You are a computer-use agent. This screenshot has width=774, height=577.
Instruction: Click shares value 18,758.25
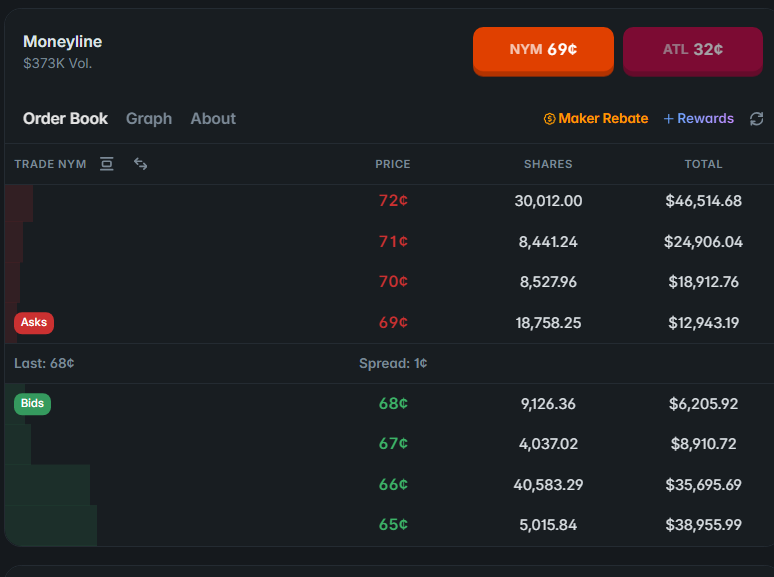pos(548,323)
